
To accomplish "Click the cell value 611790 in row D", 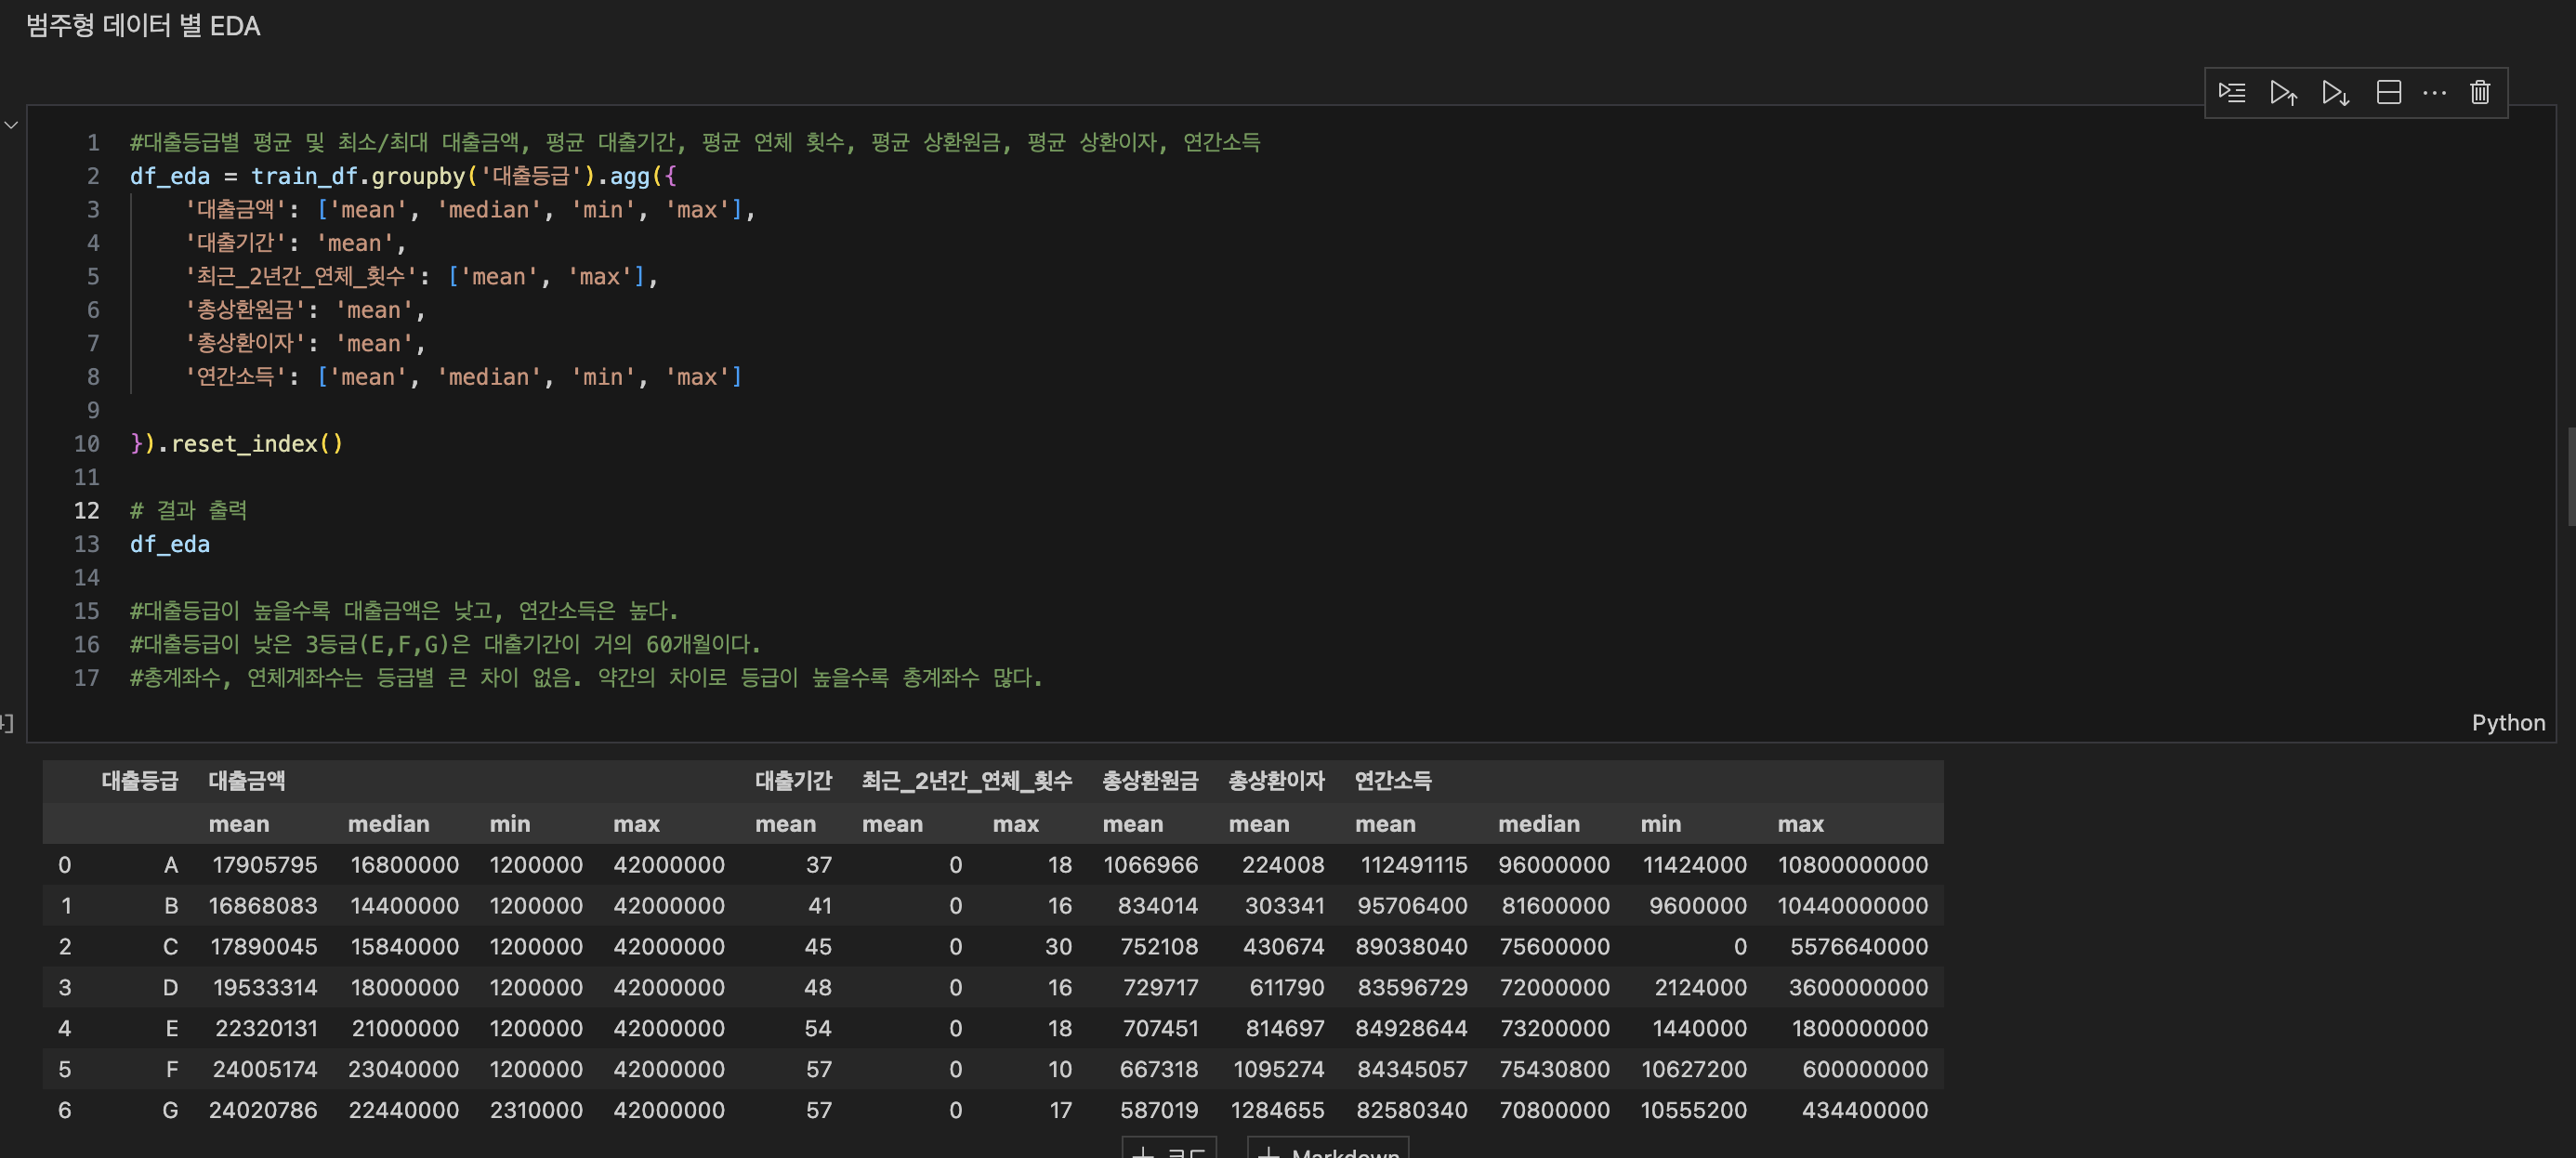I will tap(1287, 988).
